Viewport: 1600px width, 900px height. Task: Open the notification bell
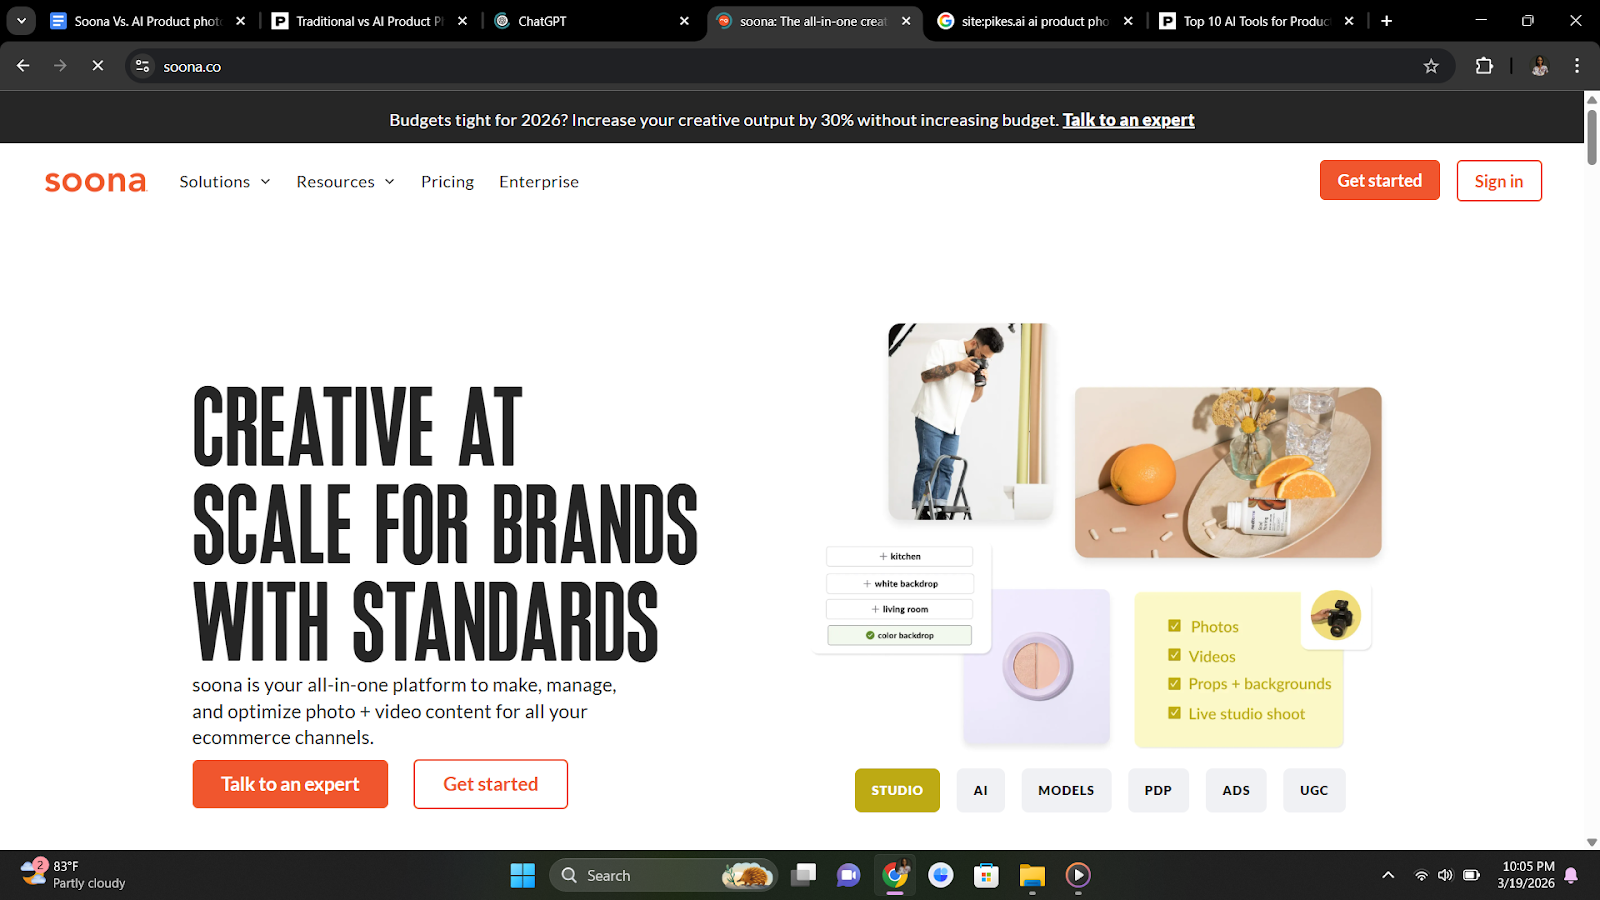pyautogui.click(x=1571, y=875)
